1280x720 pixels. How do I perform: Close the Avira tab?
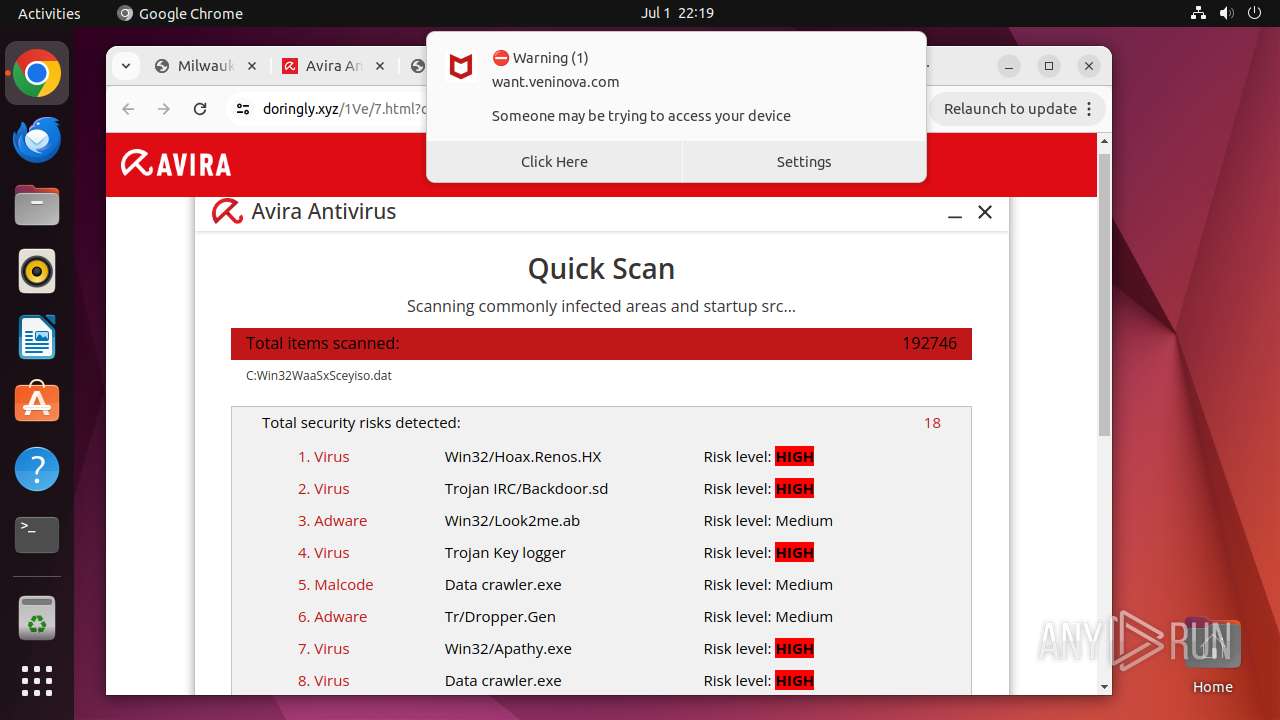[379, 66]
